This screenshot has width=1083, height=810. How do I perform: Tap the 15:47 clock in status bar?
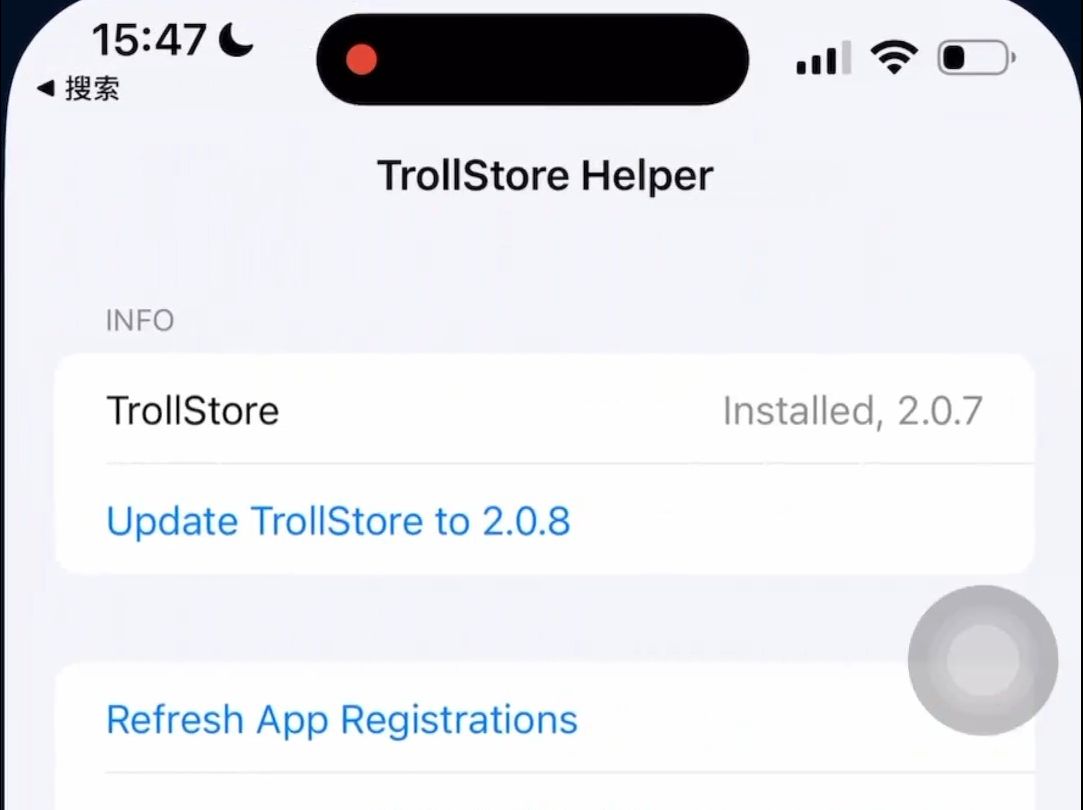(x=148, y=39)
